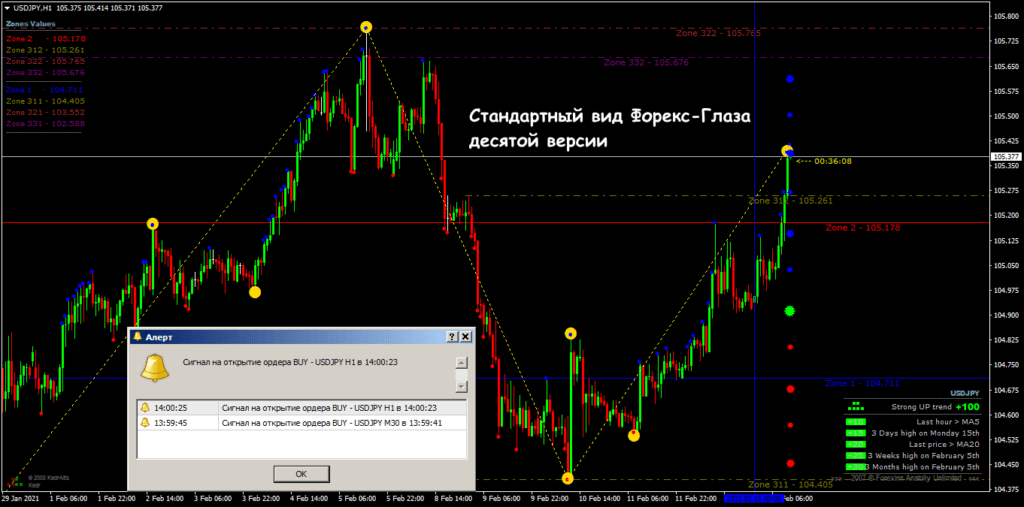Click the green starburst signal marker on the chart
Screen dimensions: 1024x507
pos(790,312)
